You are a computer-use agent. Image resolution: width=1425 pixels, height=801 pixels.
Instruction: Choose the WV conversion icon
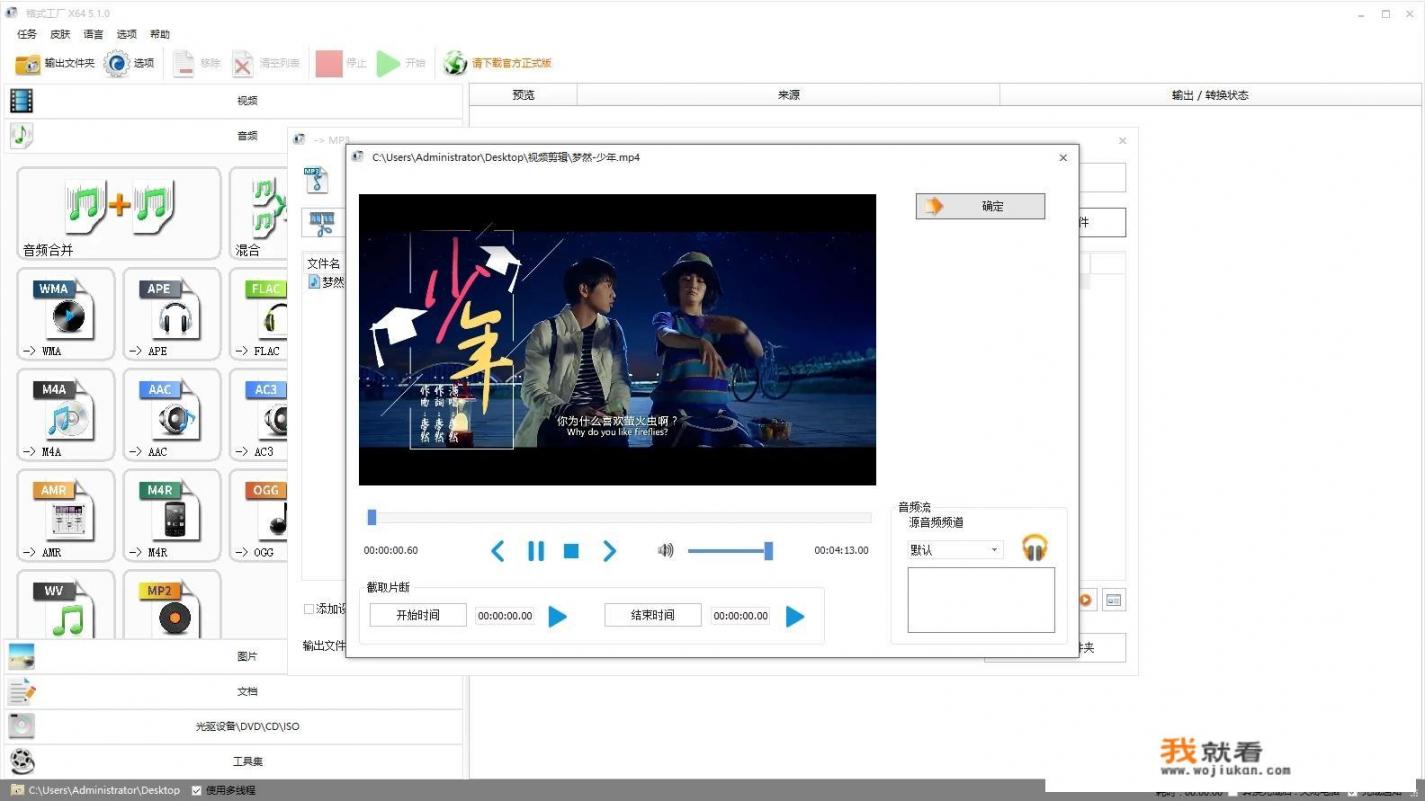click(x=66, y=605)
